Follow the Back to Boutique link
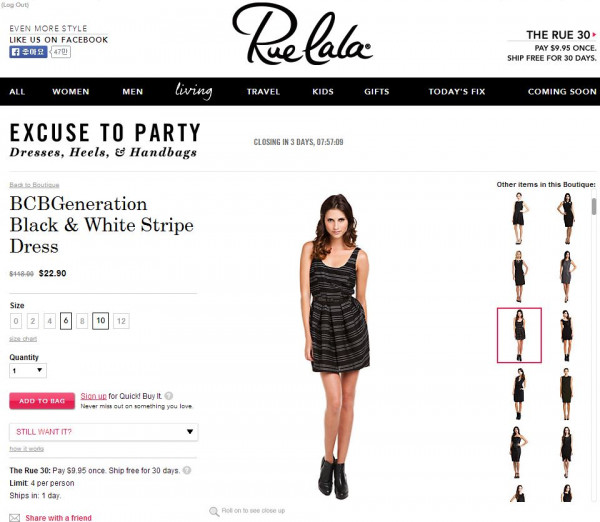 (34, 185)
